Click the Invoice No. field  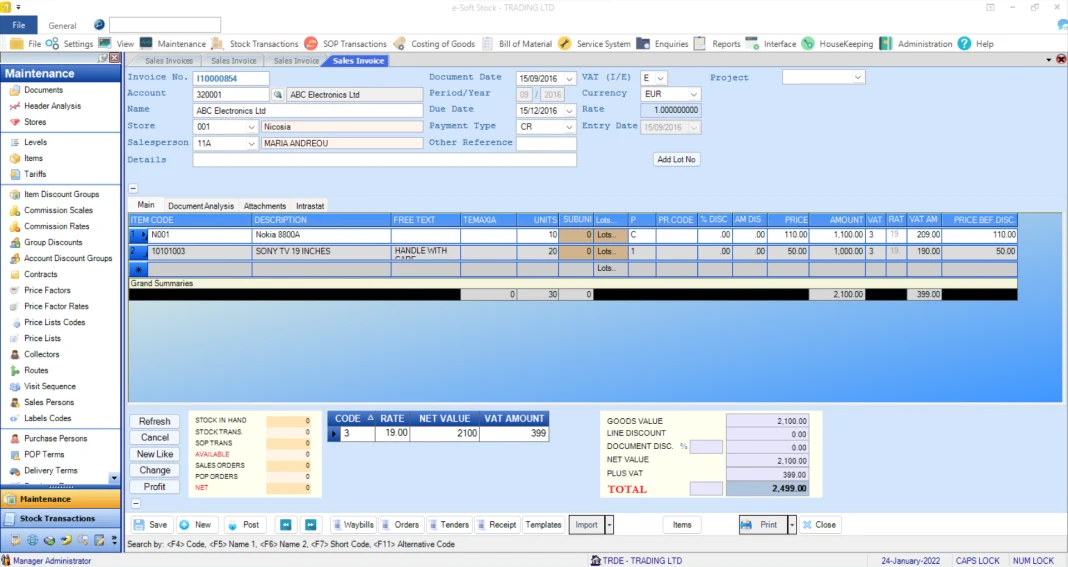231,78
